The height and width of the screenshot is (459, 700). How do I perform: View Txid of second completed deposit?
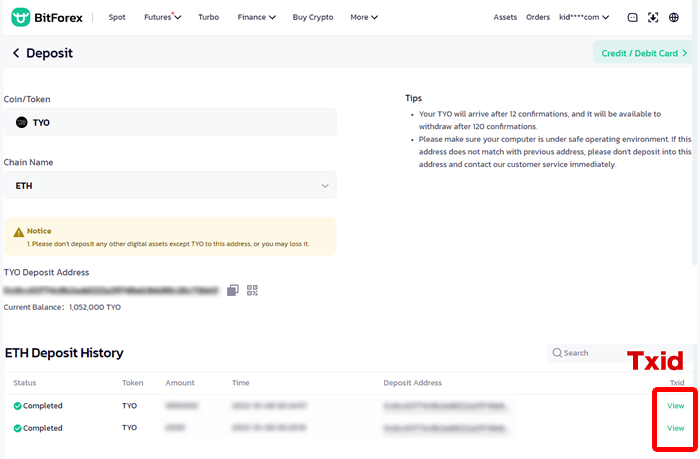click(675, 428)
